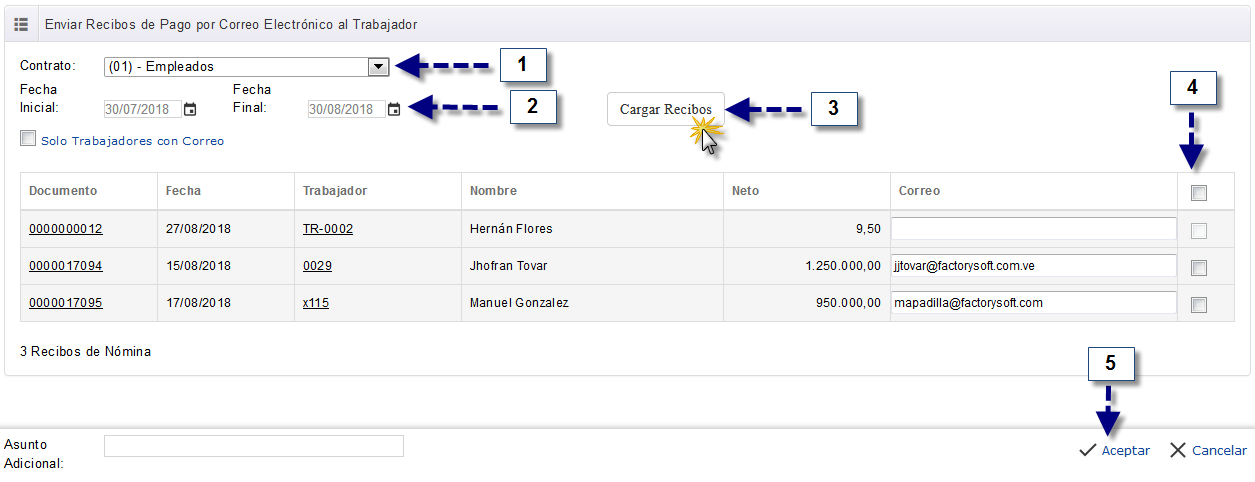Click the Cancelar link

tap(1219, 451)
